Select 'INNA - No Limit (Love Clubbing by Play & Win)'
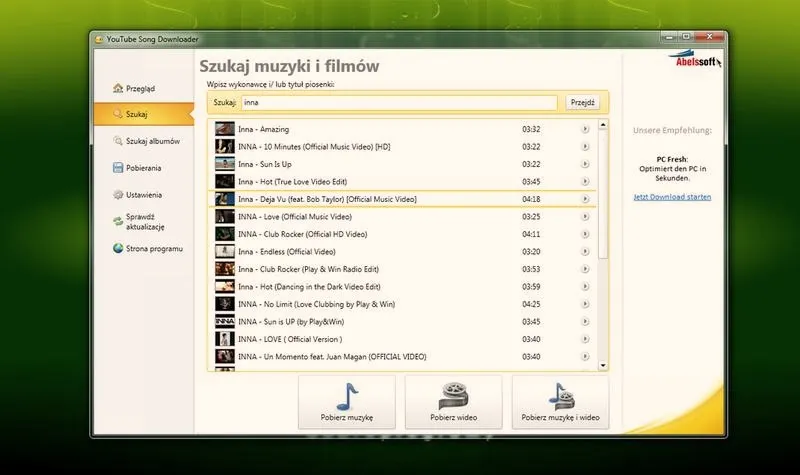The height and width of the screenshot is (475, 800). click(402, 304)
